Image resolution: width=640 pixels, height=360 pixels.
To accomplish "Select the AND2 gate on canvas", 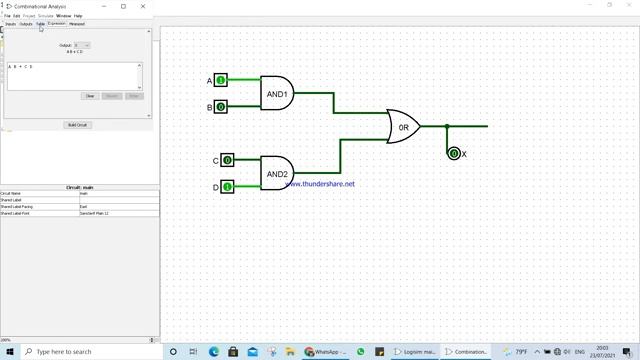I will click(277, 173).
